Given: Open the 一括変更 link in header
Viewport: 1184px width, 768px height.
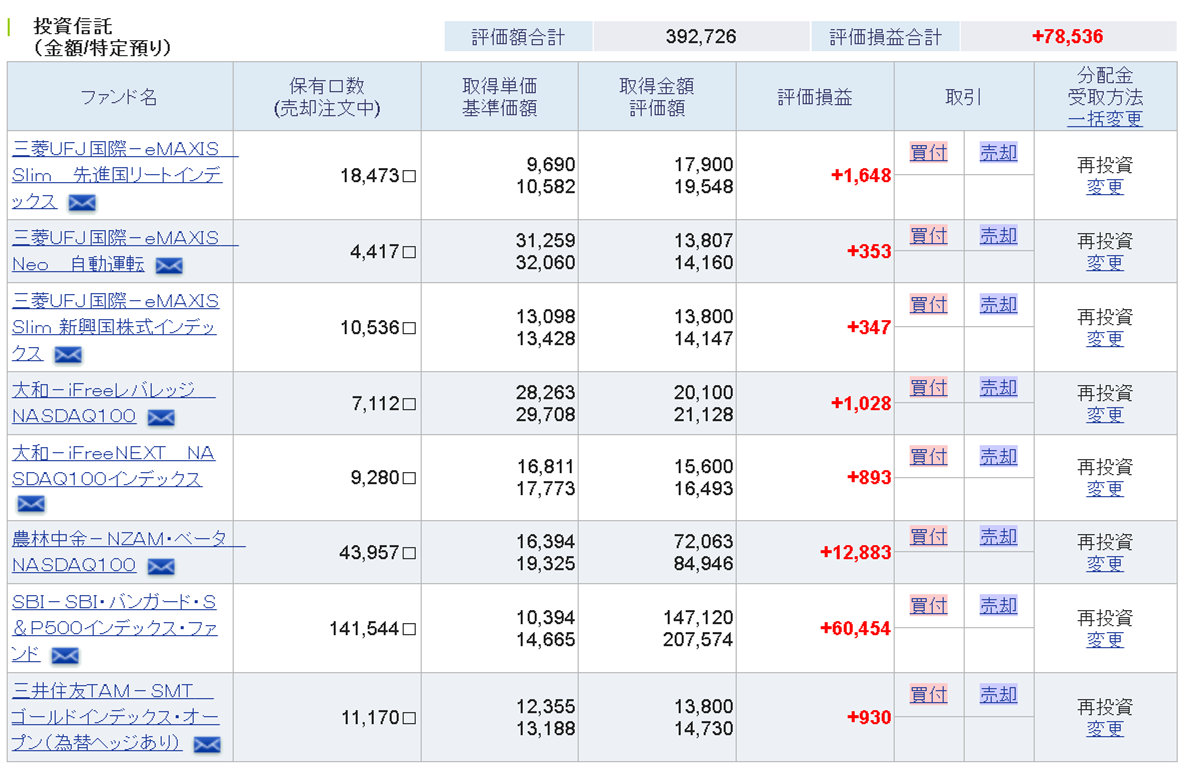Looking at the screenshot, I should tap(1104, 119).
